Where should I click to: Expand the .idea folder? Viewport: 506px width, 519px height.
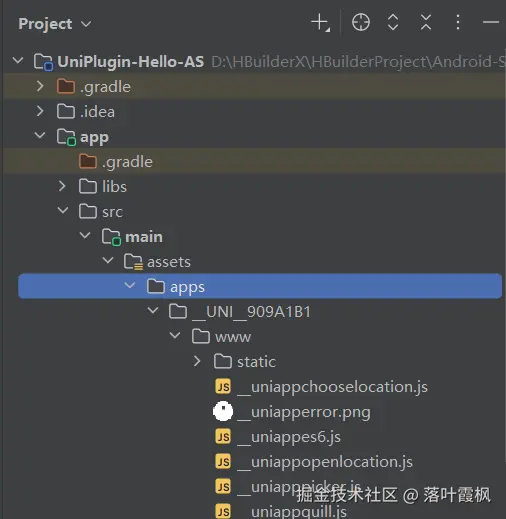pyautogui.click(x=40, y=111)
